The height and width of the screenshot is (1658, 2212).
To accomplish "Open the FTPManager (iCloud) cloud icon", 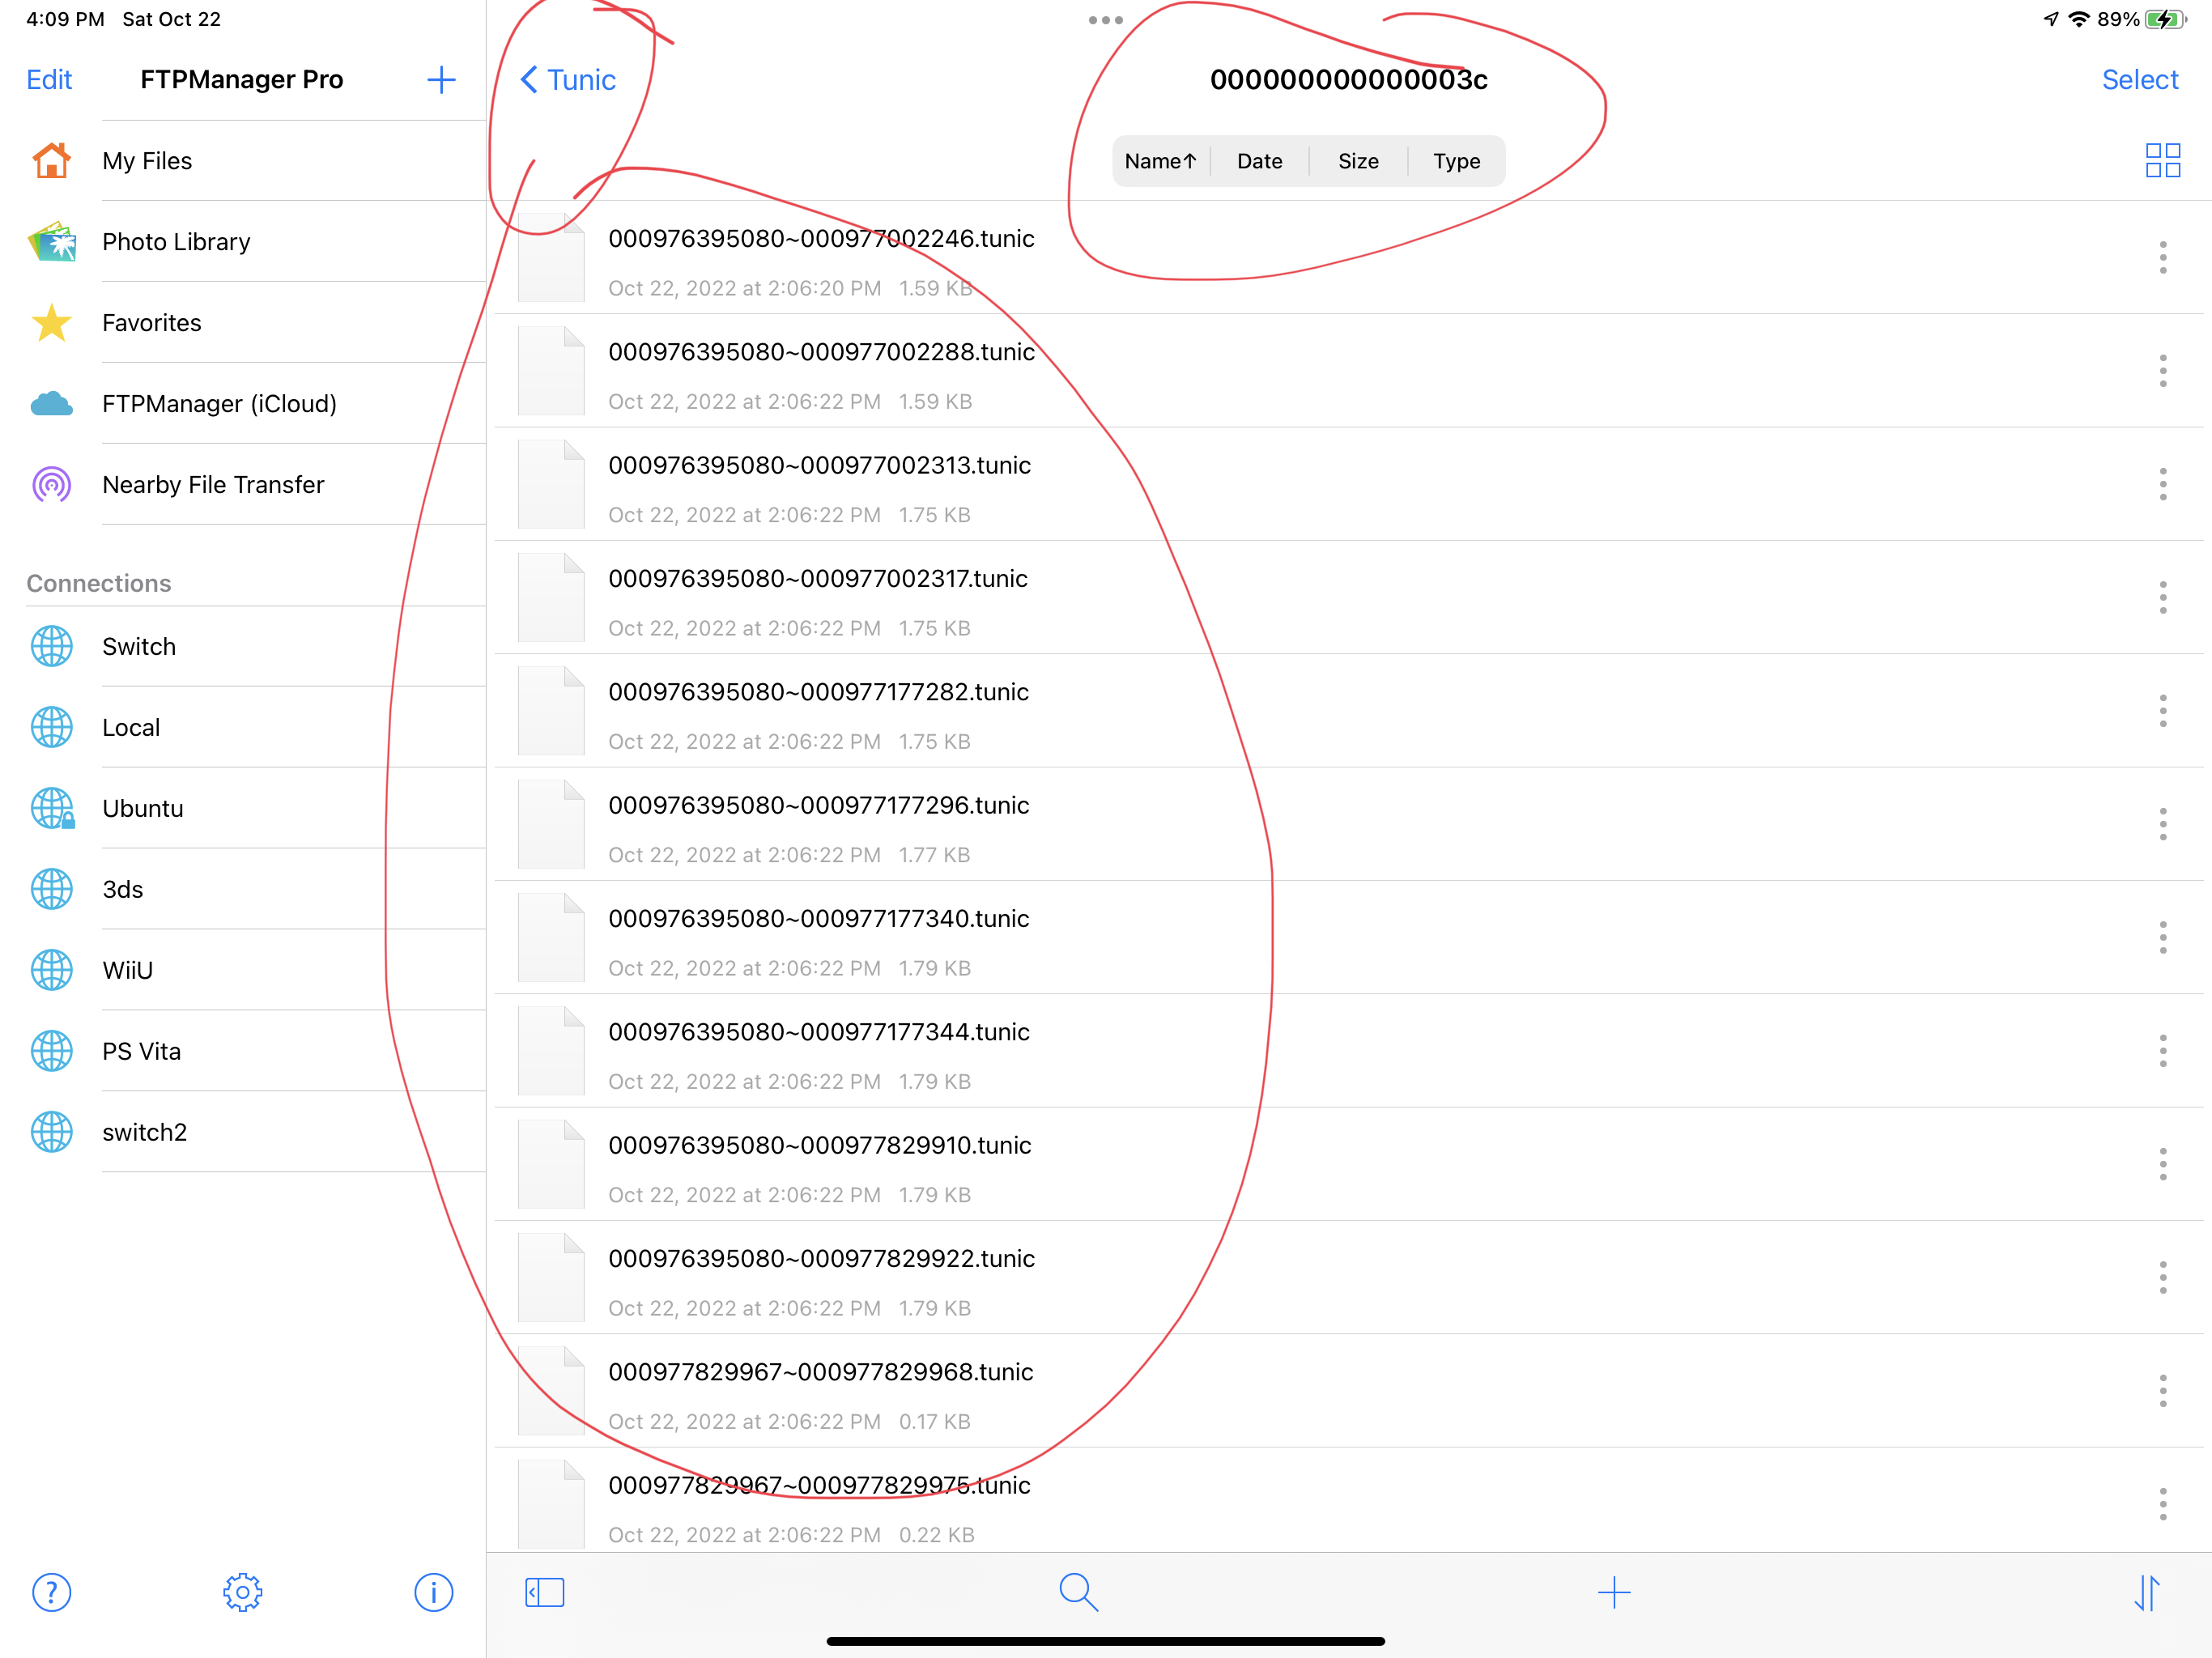I will (51, 403).
